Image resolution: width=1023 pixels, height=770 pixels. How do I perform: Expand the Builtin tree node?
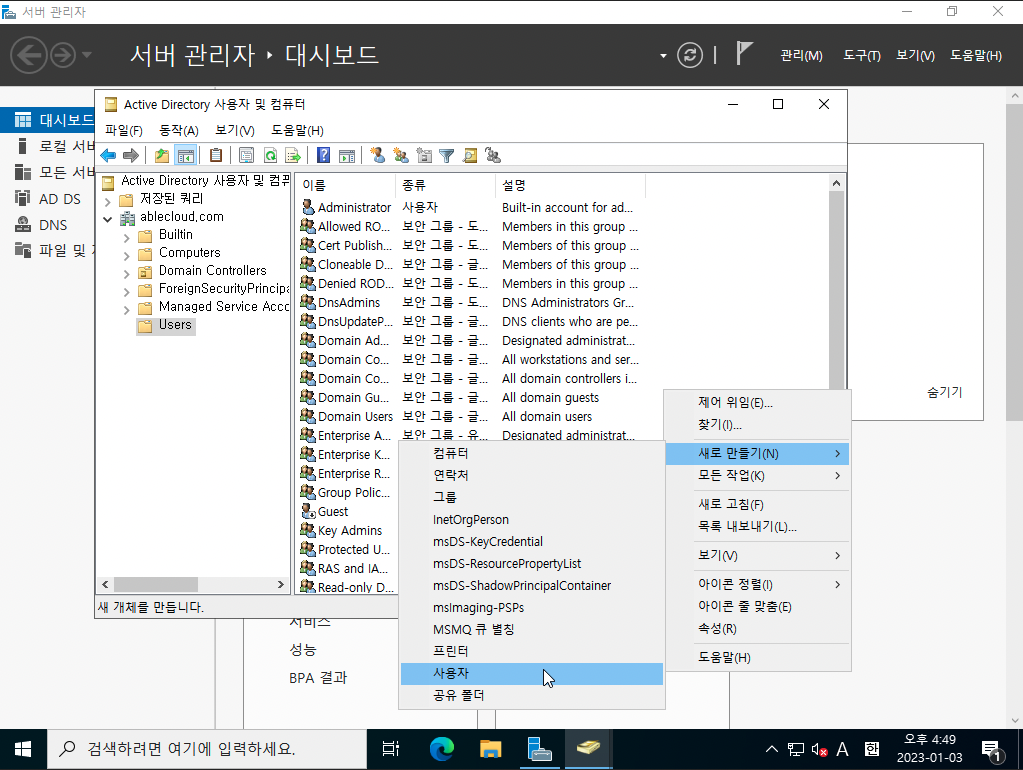(127, 238)
